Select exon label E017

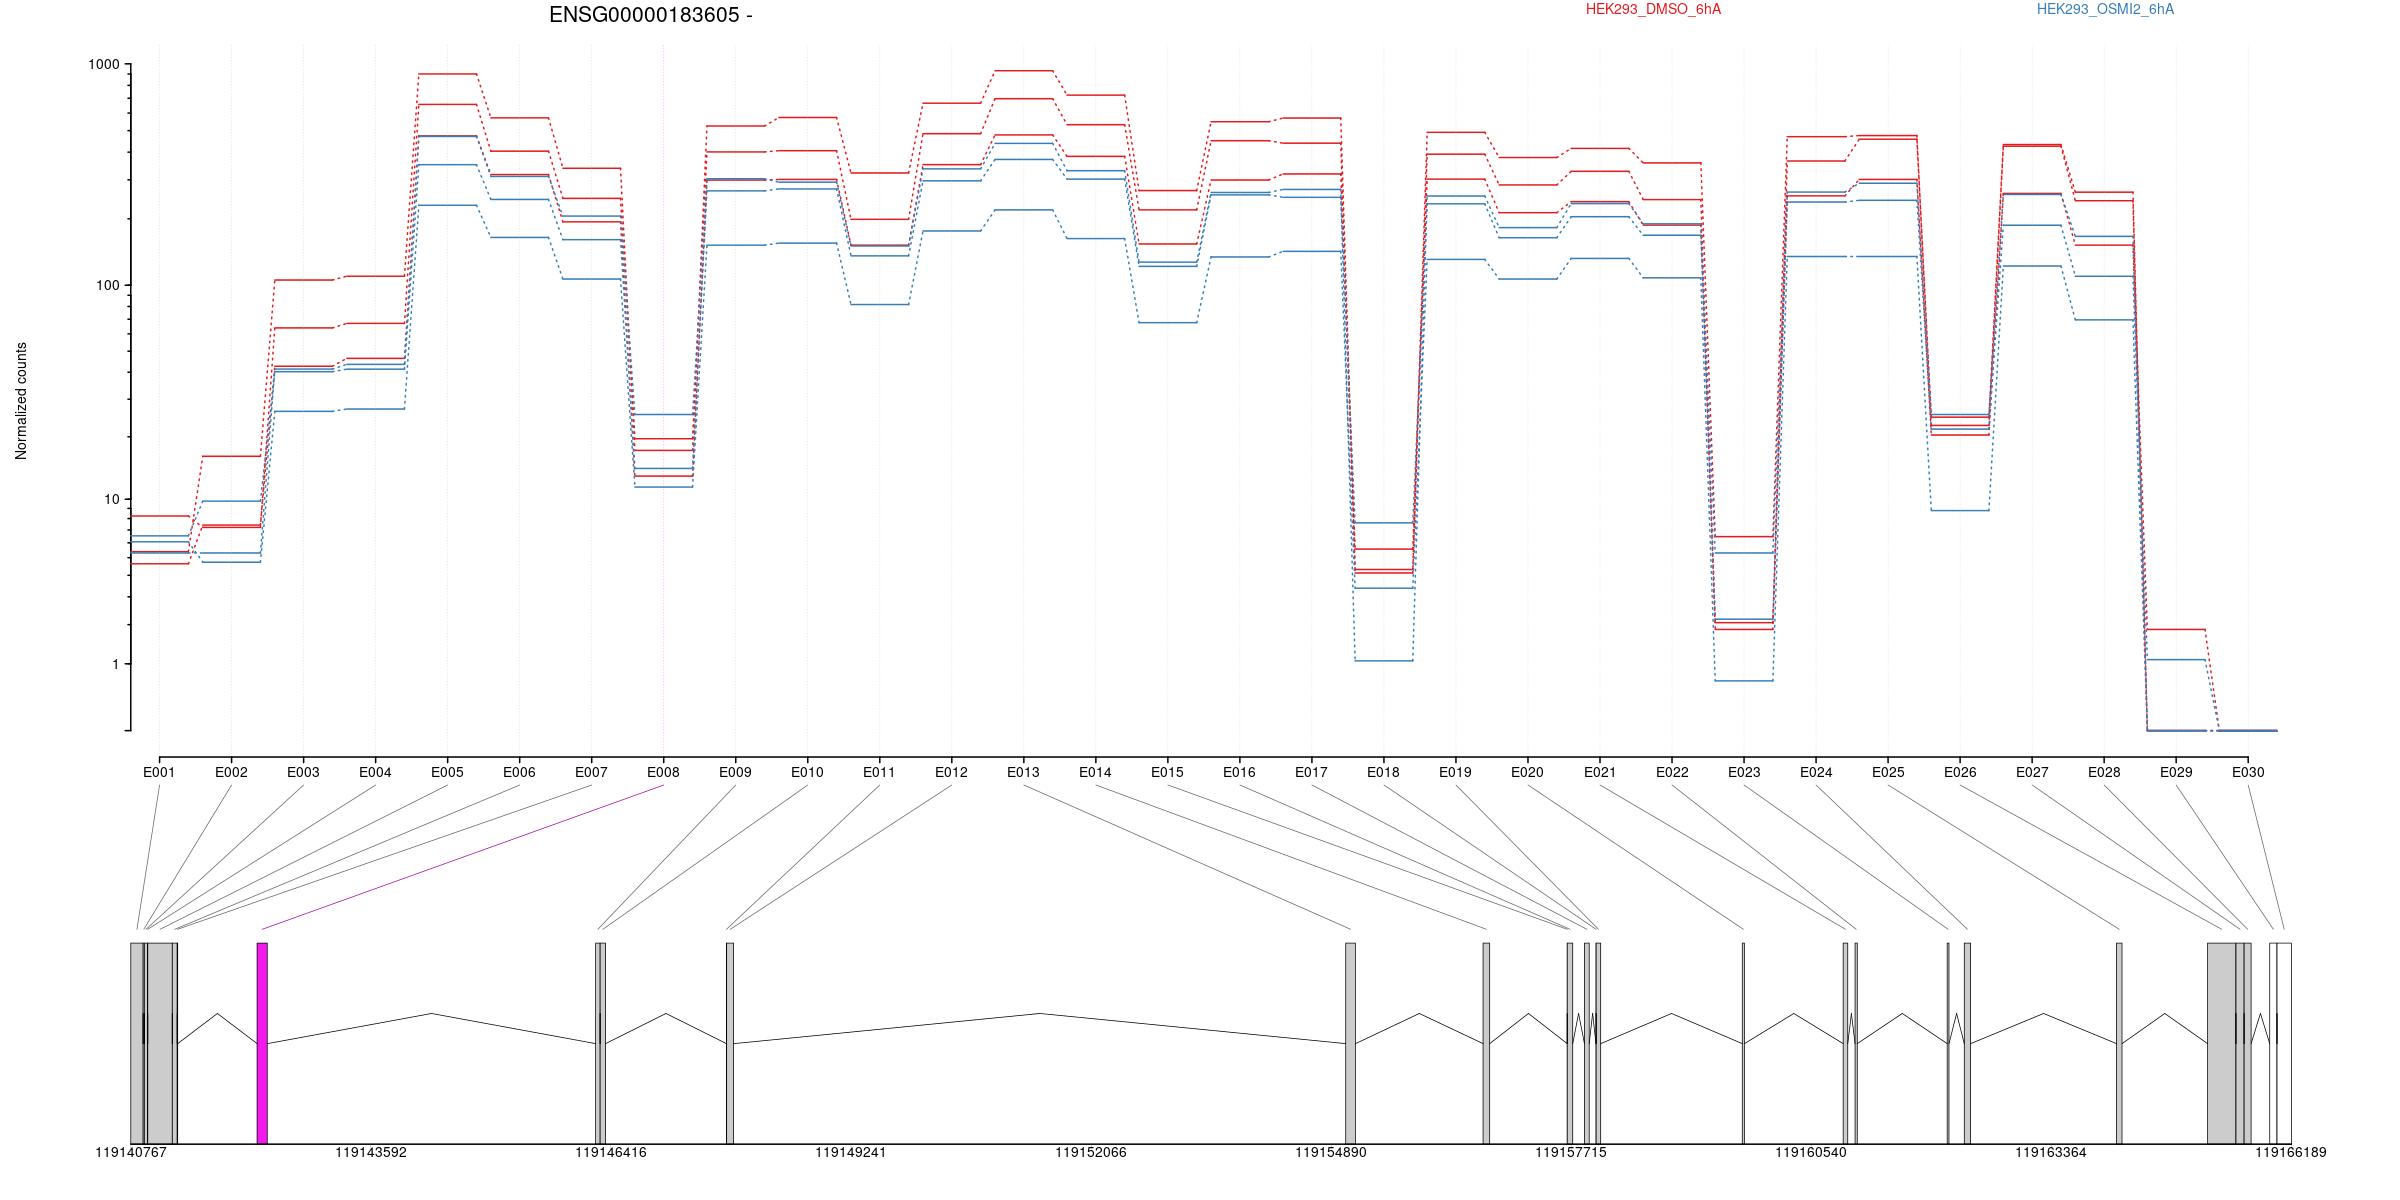coord(1311,772)
